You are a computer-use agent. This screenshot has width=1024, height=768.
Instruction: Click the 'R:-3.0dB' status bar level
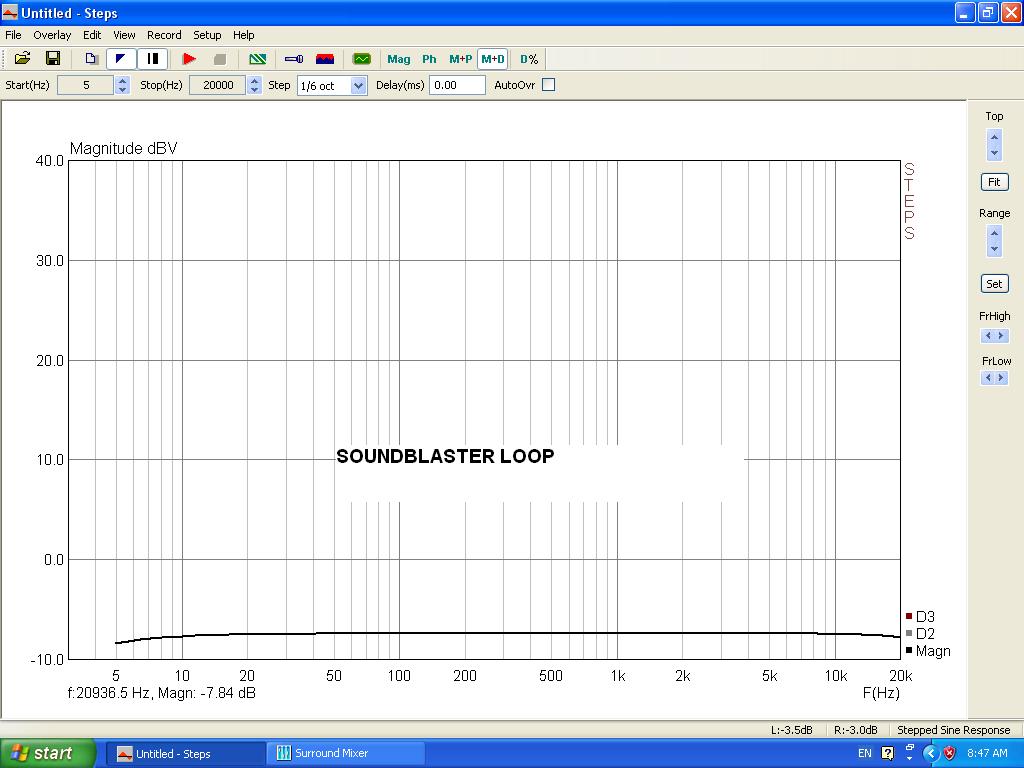[856, 730]
